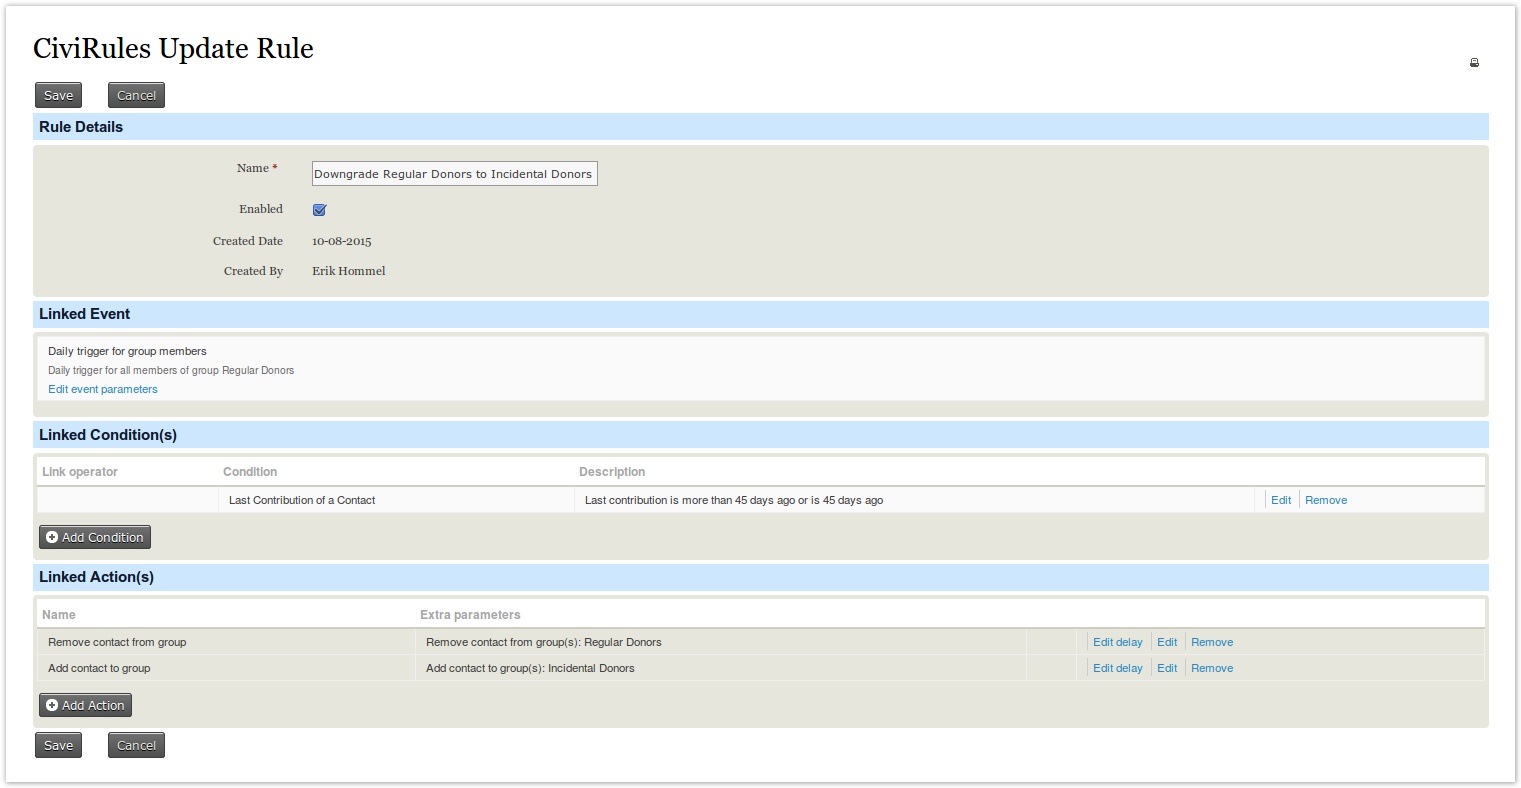Open the Edit event parameters link
The image size is (1521, 788).
point(103,389)
